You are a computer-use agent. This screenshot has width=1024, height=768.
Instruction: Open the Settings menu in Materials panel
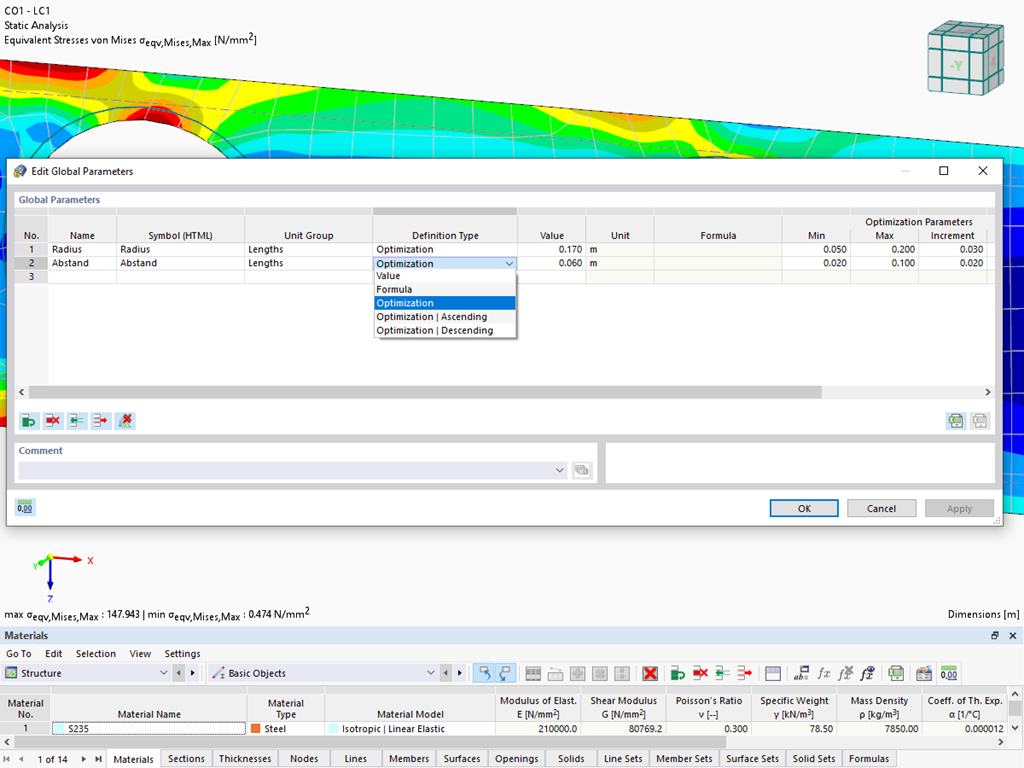182,653
